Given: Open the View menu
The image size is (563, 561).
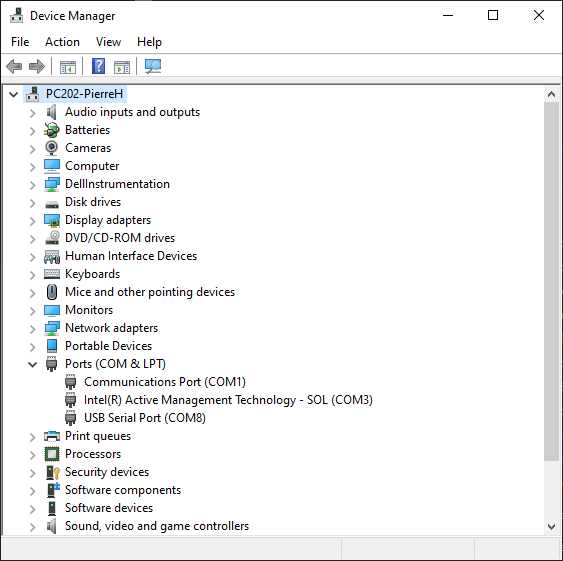Looking at the screenshot, I should (x=108, y=42).
